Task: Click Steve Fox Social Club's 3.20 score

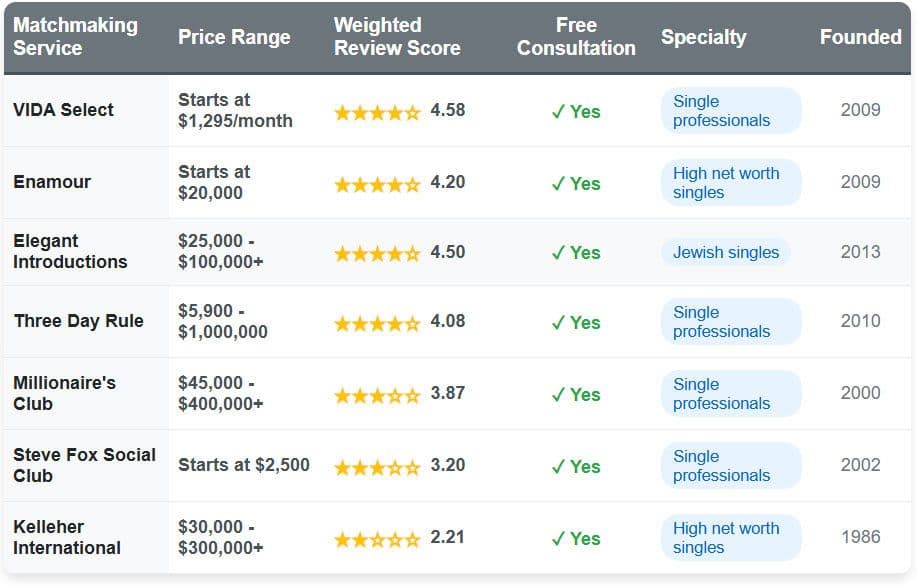Action: click(x=448, y=466)
